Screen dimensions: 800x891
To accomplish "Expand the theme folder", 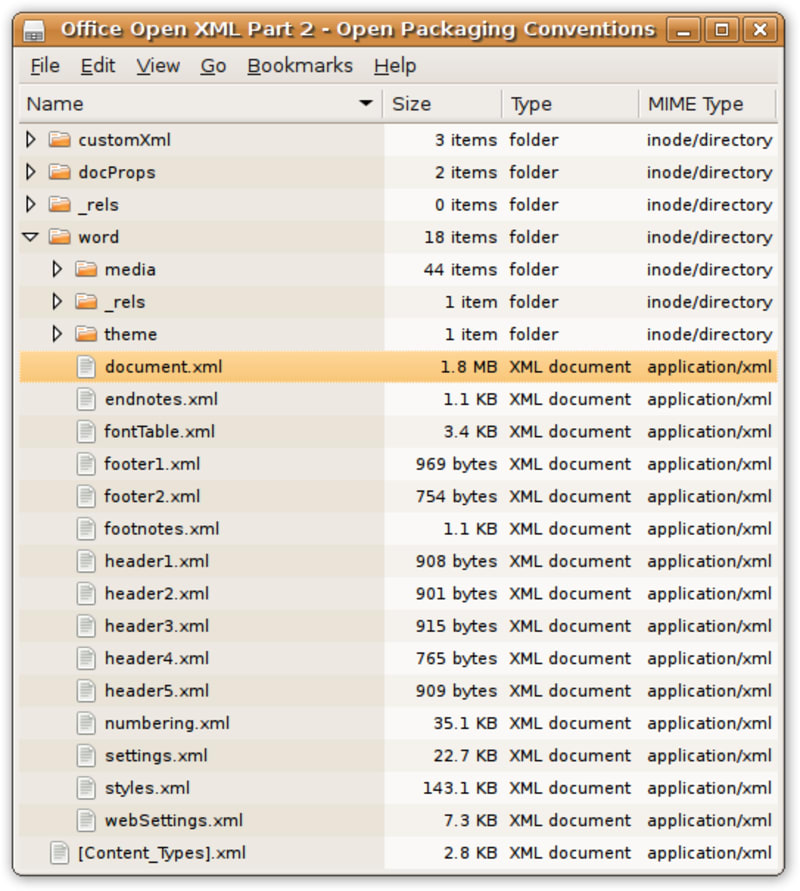I will tap(58, 334).
